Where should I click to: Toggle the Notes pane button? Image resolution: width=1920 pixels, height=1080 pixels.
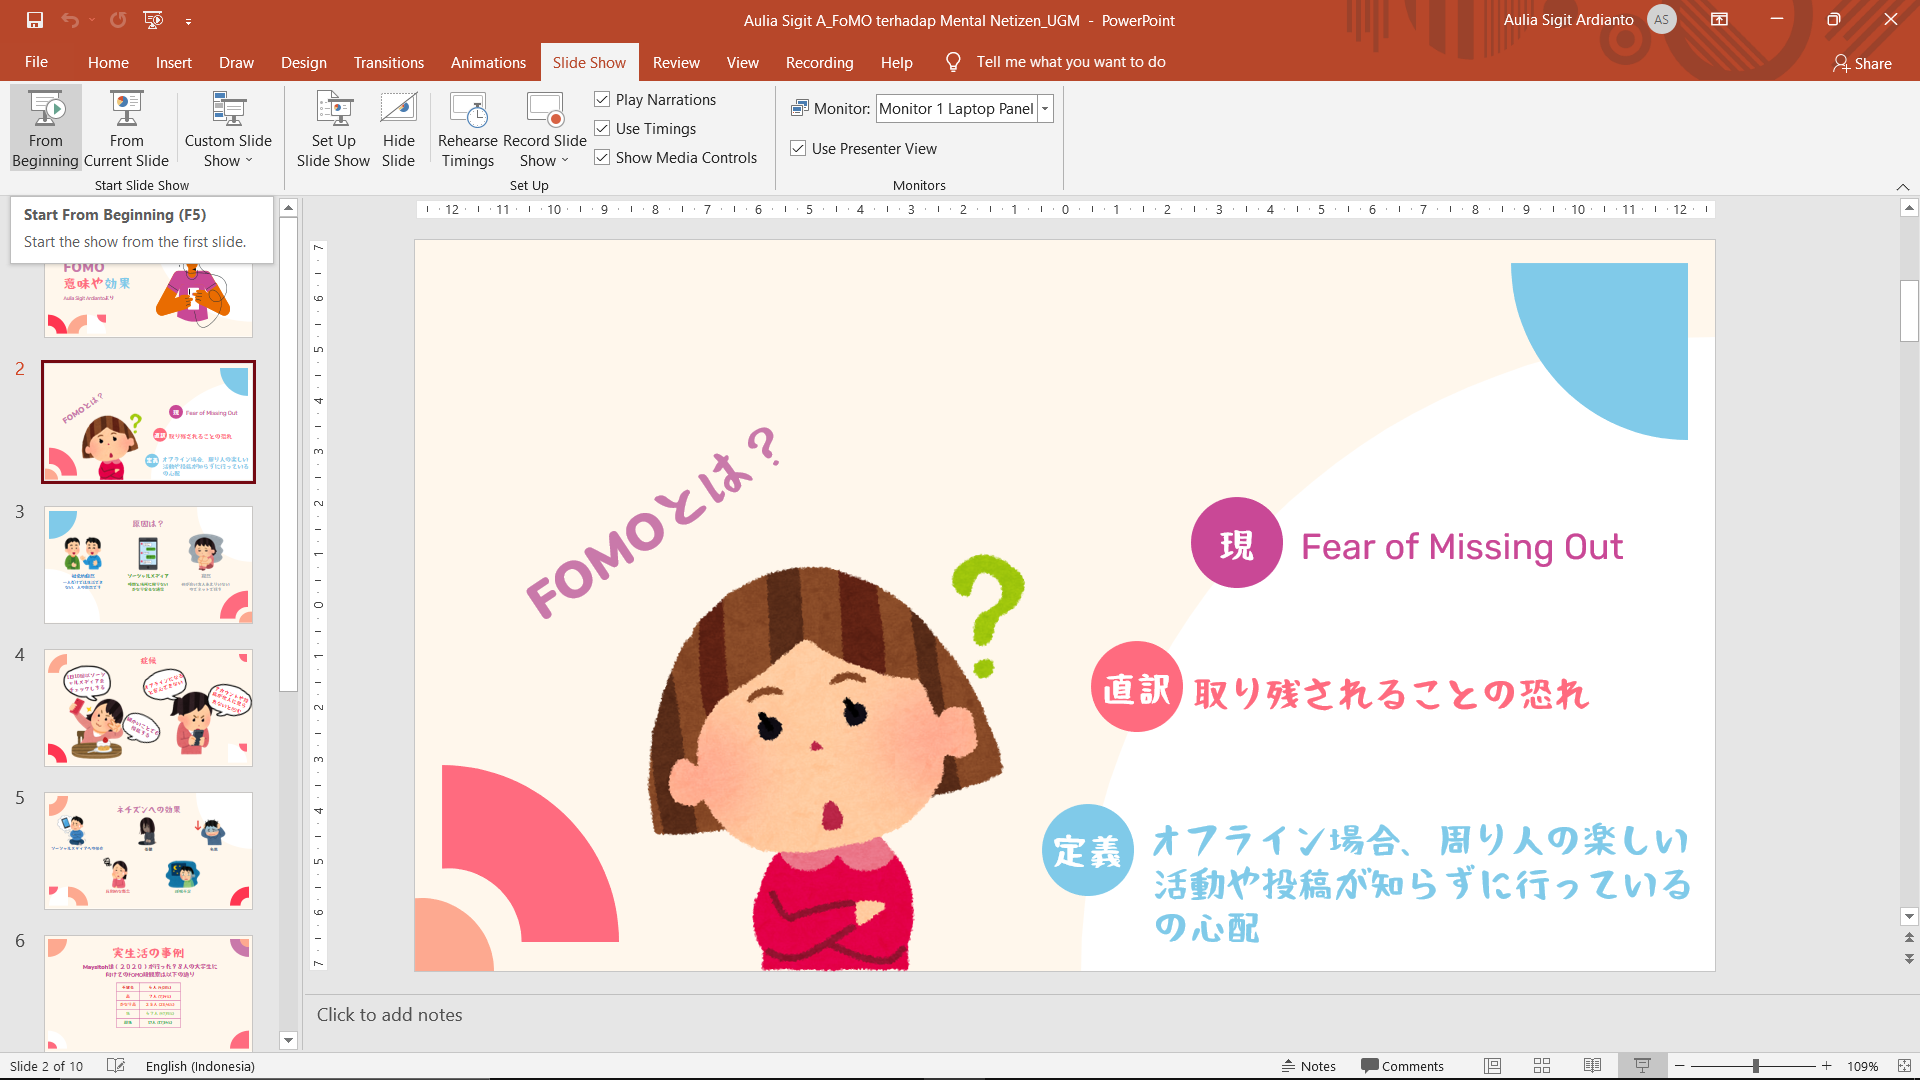(1308, 1066)
